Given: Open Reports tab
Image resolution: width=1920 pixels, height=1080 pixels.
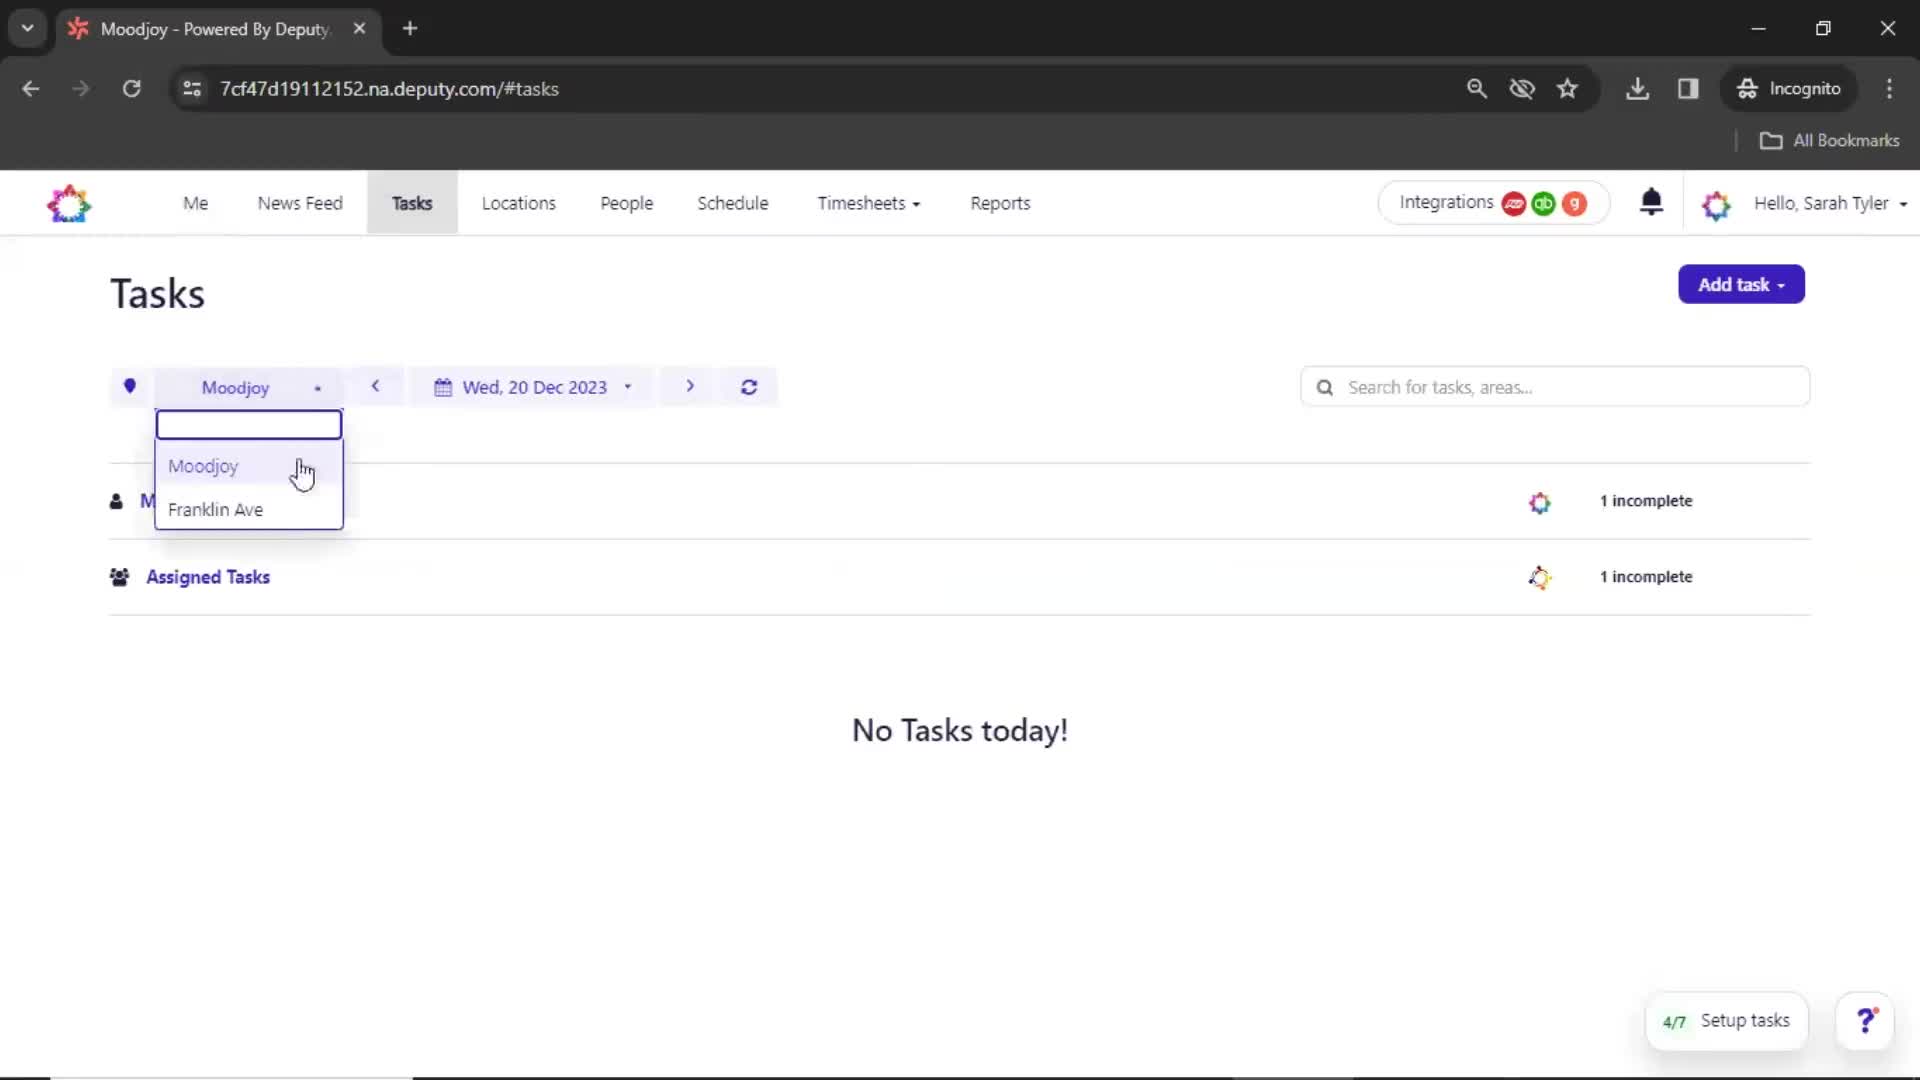Looking at the screenshot, I should point(1000,203).
